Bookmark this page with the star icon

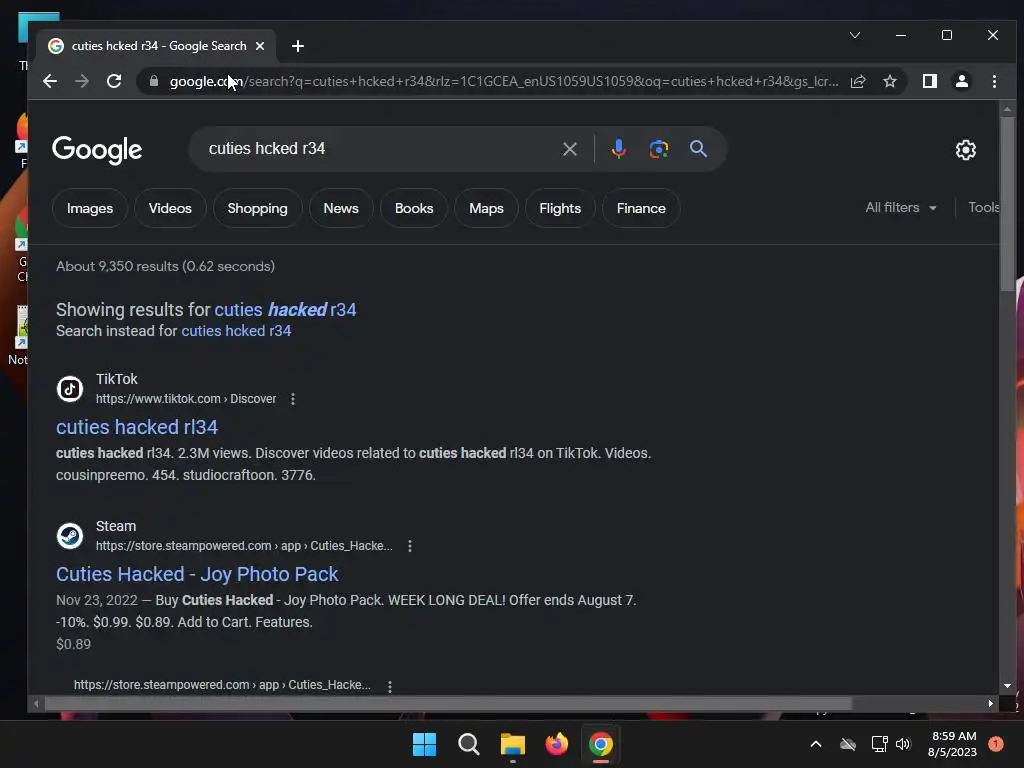click(x=889, y=81)
